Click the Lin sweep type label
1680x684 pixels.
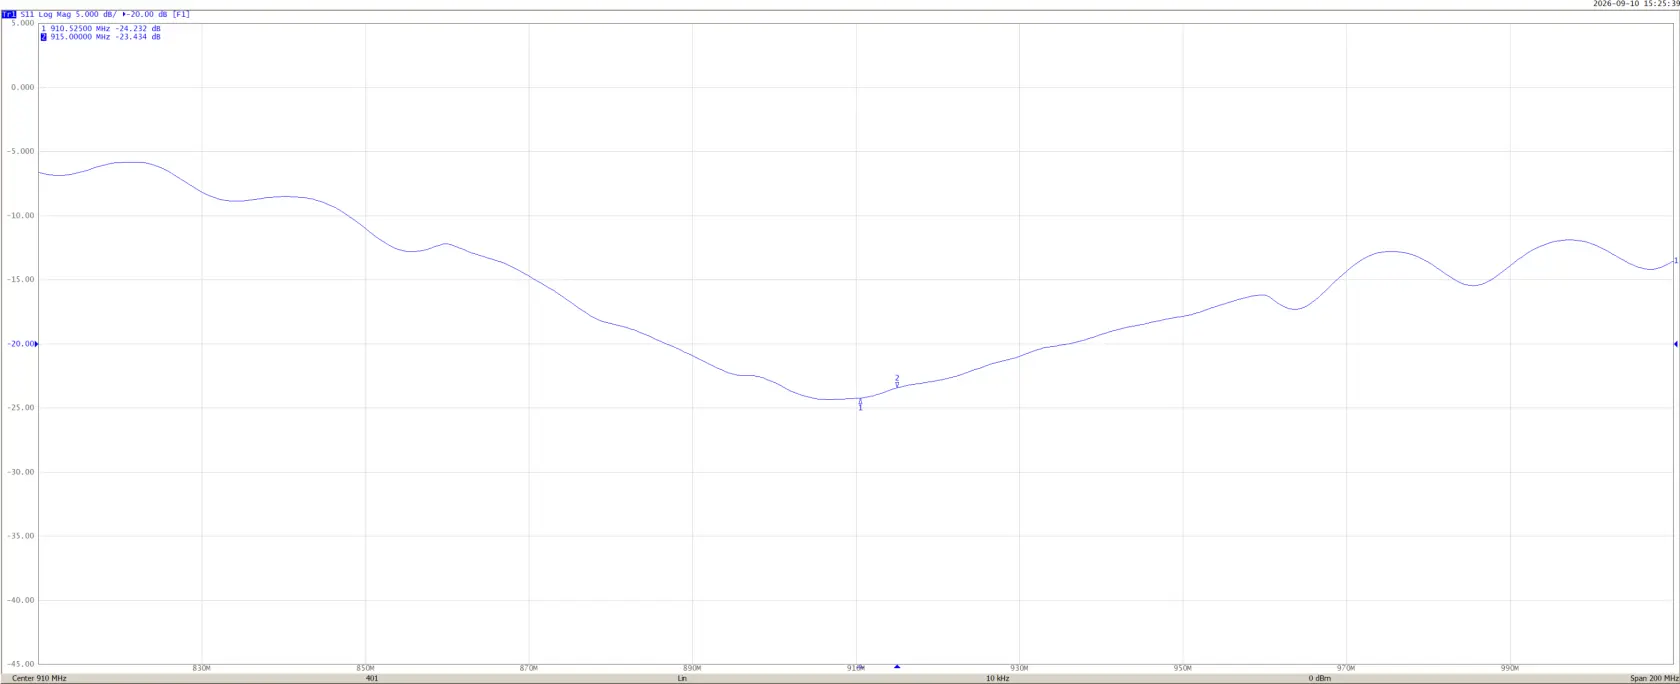(682, 679)
